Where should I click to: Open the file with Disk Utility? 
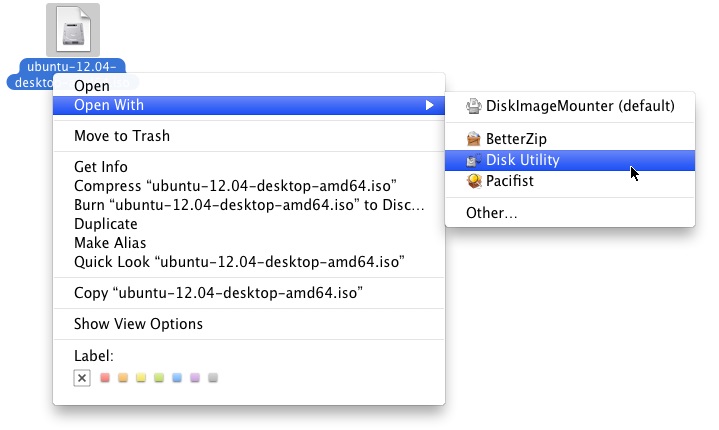point(570,160)
